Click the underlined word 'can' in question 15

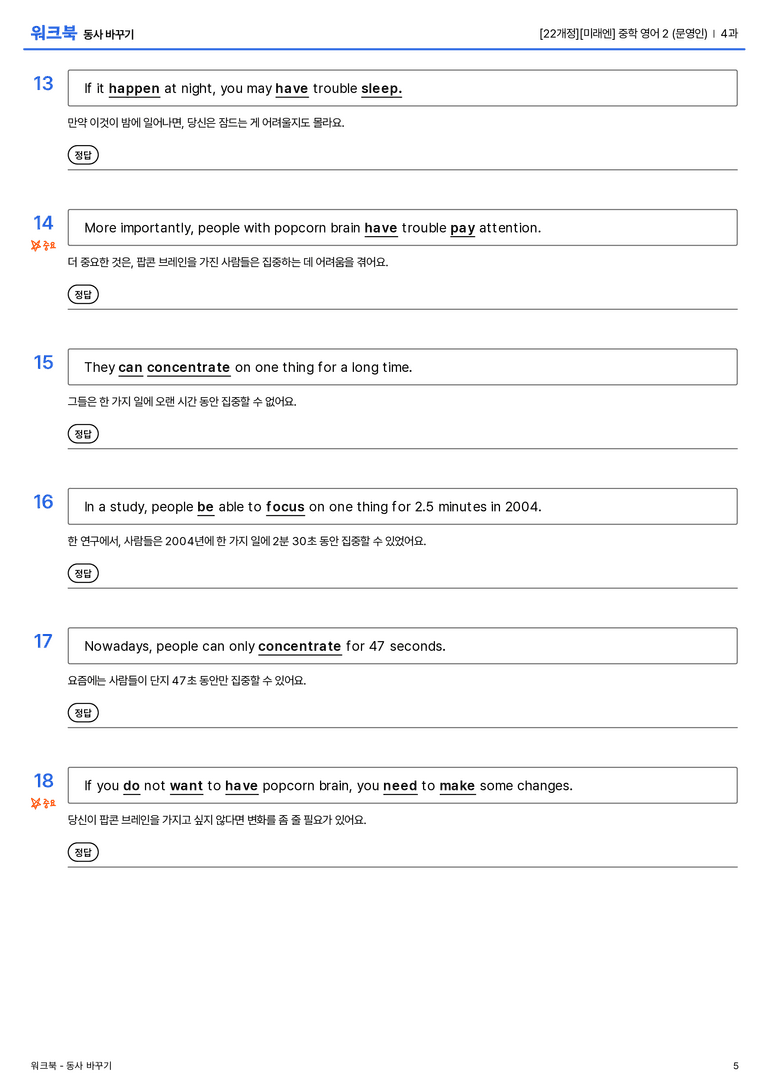(x=130, y=367)
